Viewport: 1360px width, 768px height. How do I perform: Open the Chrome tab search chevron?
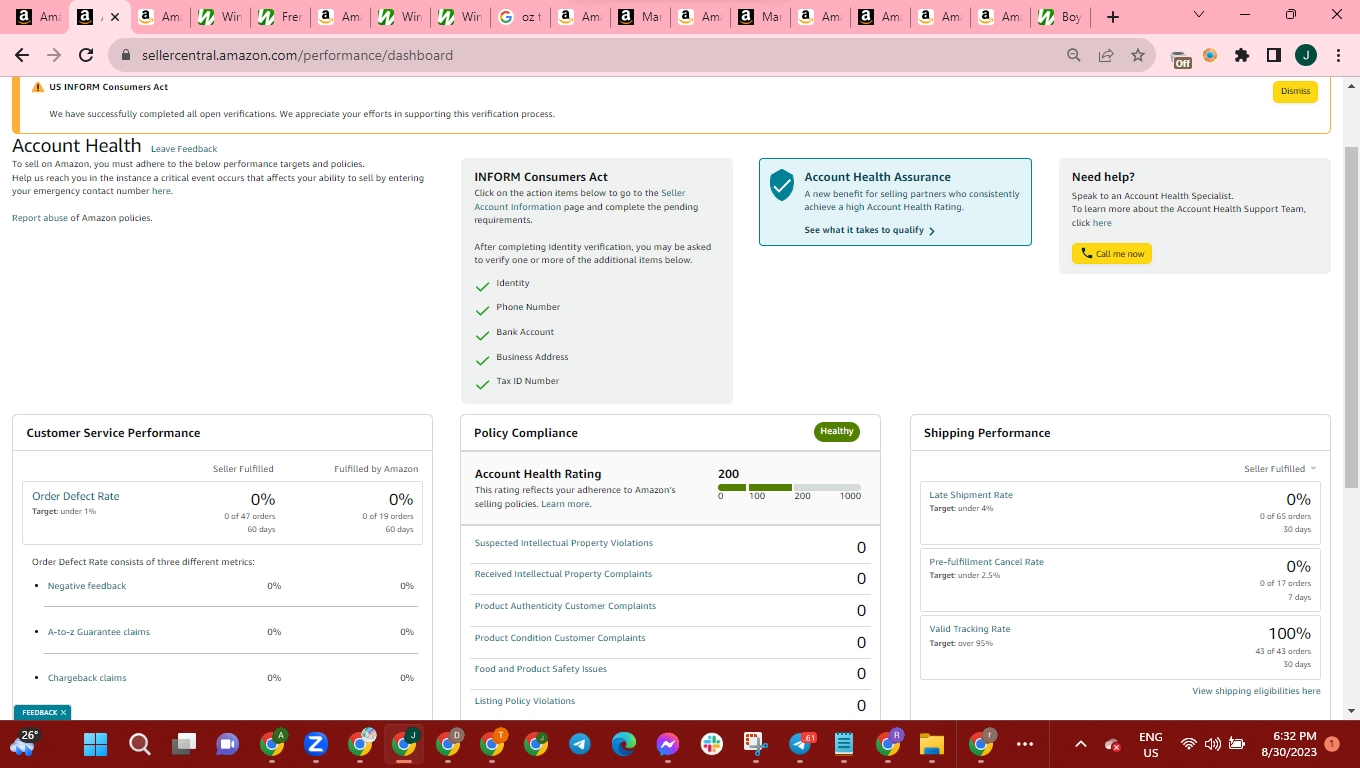1199,14
